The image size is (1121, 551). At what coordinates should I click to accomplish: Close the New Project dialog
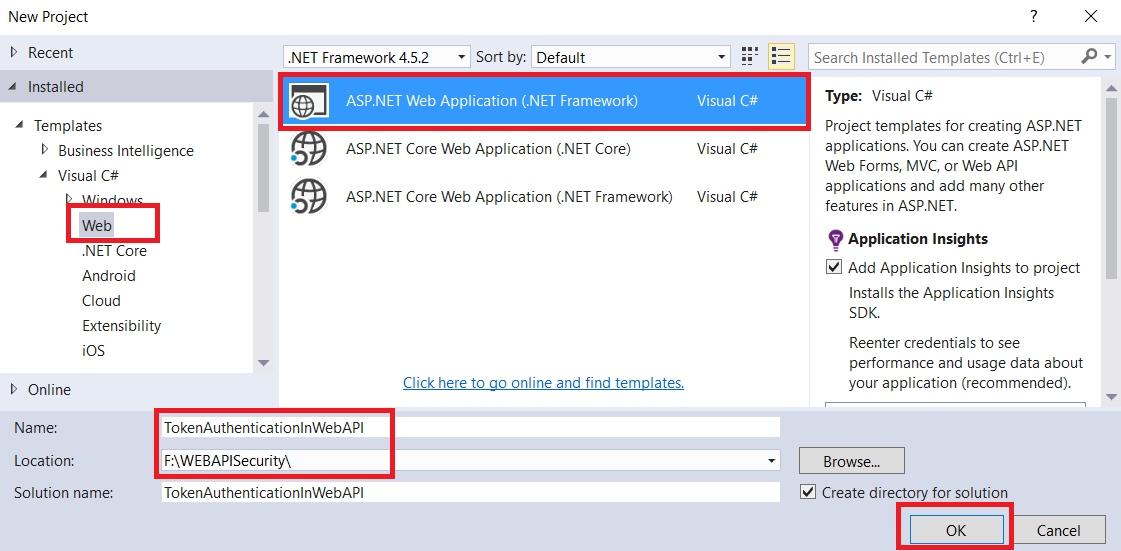[1090, 16]
